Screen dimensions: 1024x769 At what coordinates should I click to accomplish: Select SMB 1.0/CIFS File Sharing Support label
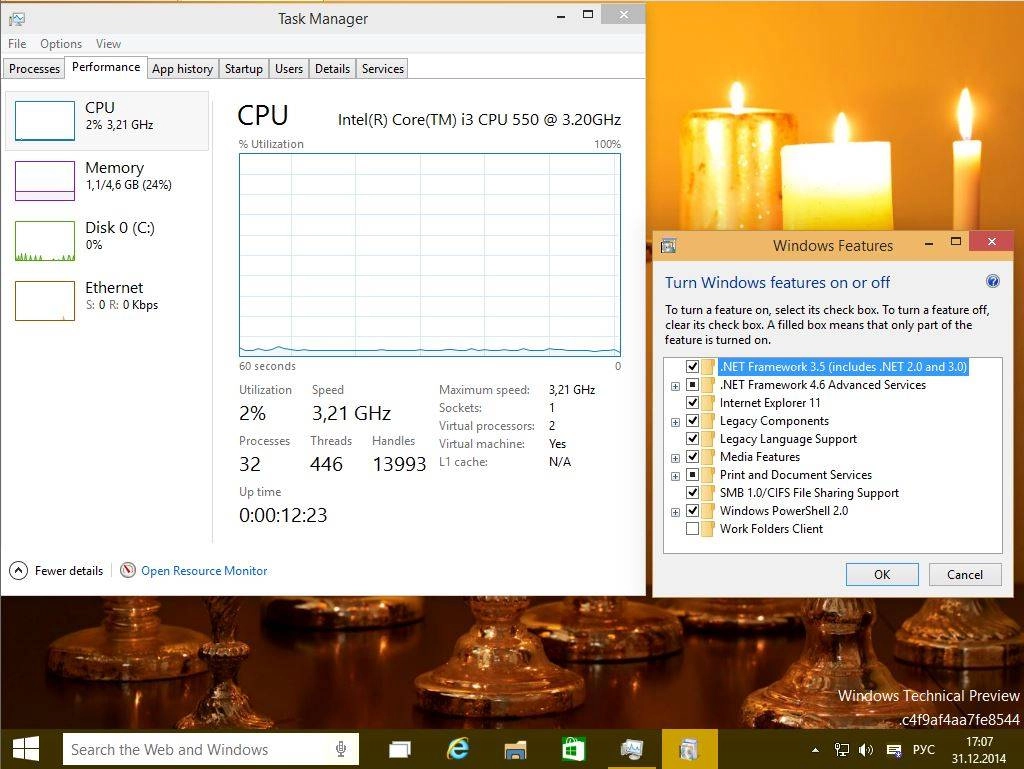click(x=808, y=493)
